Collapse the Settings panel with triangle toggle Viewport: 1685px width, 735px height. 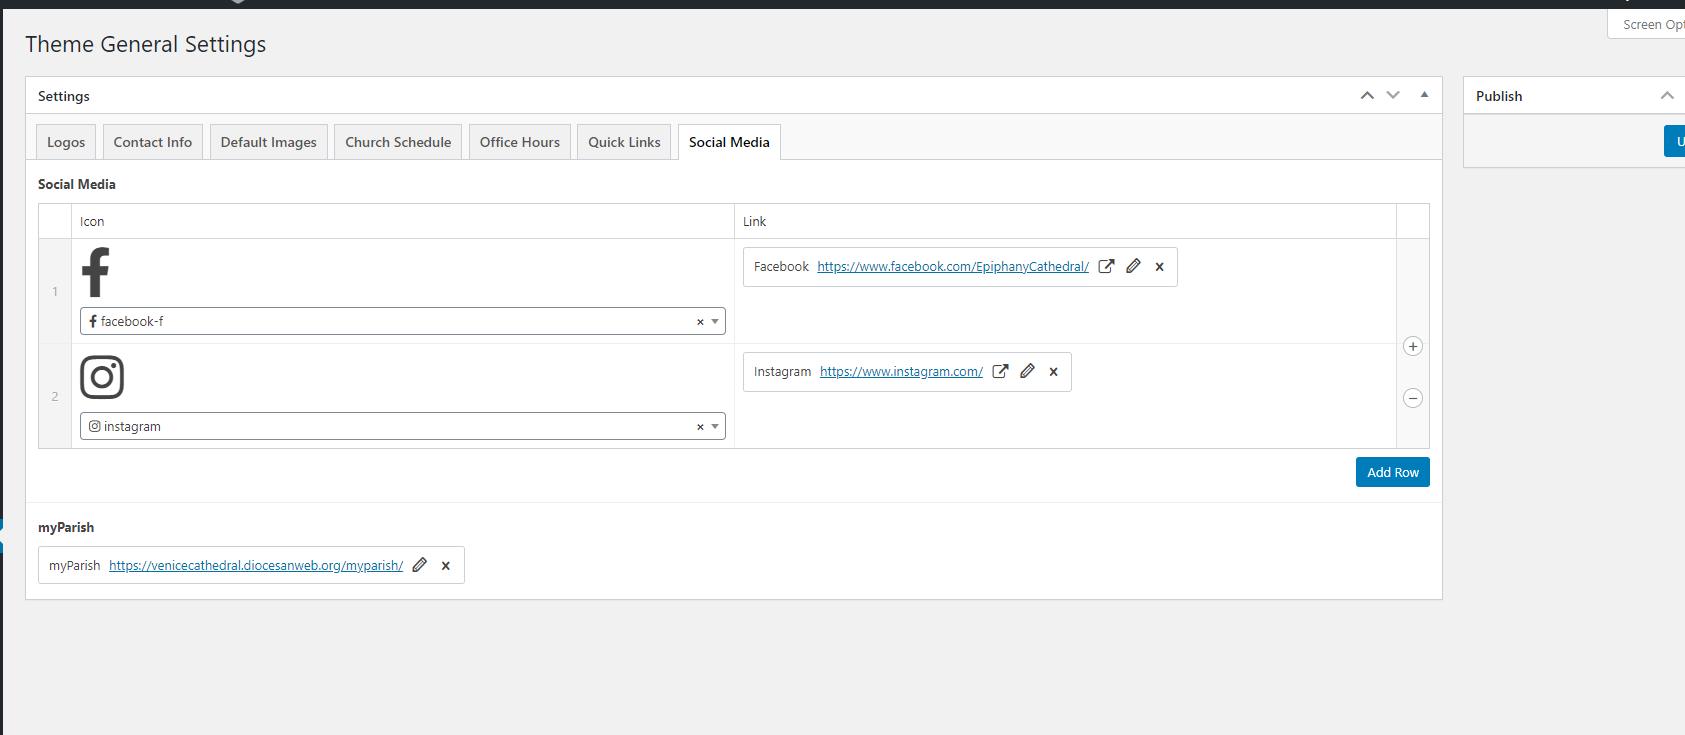click(1424, 95)
